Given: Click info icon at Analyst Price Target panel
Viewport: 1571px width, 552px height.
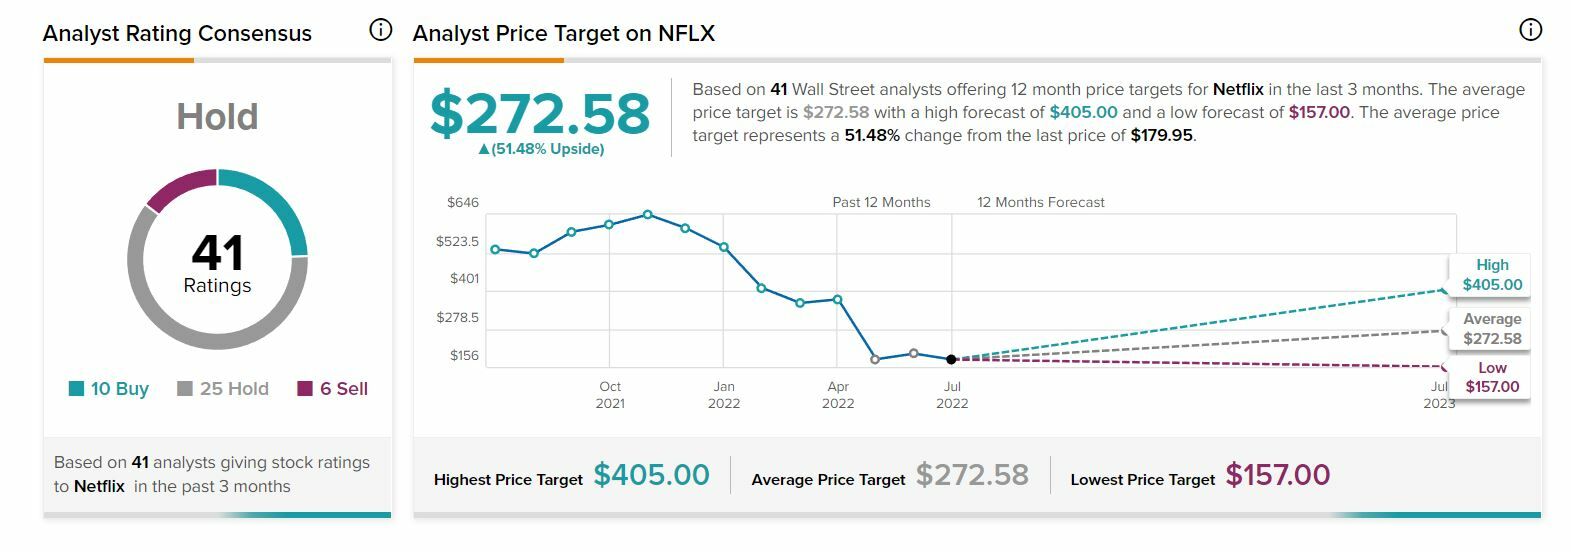Looking at the screenshot, I should point(1530,30).
